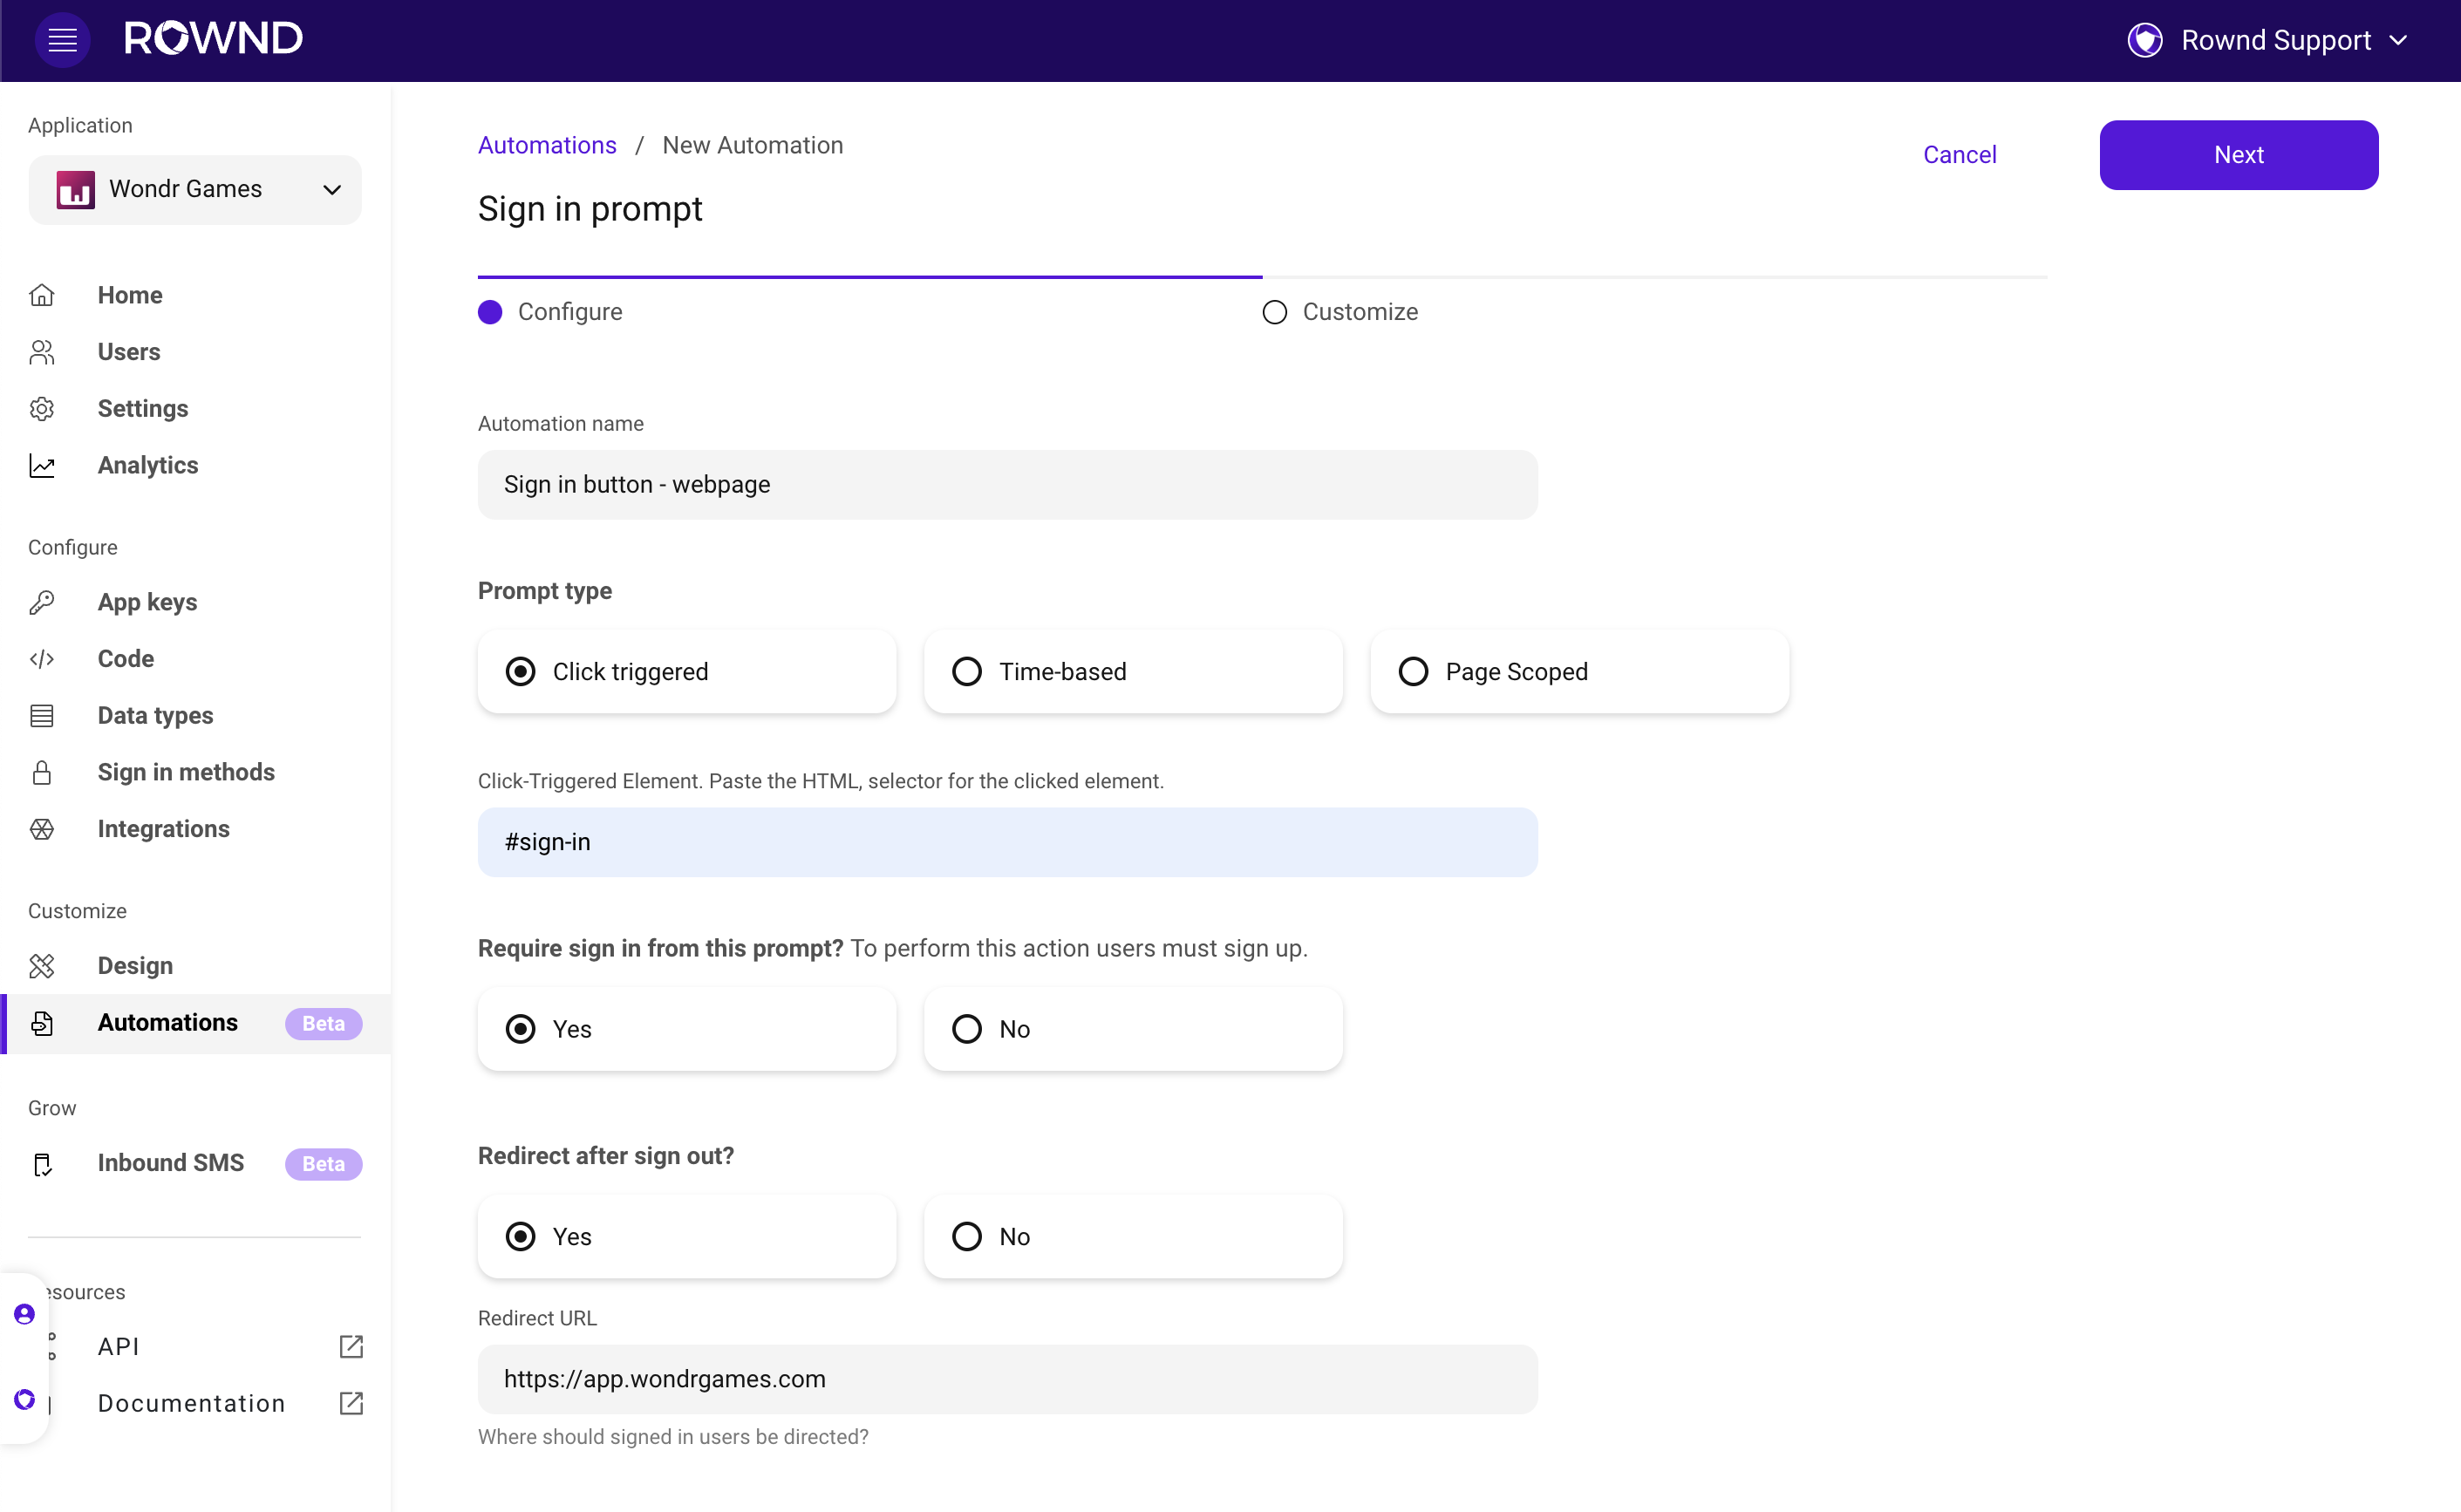This screenshot has width=2461, height=1512.
Task: Open the Code sidebar icon
Action: [x=43, y=658]
